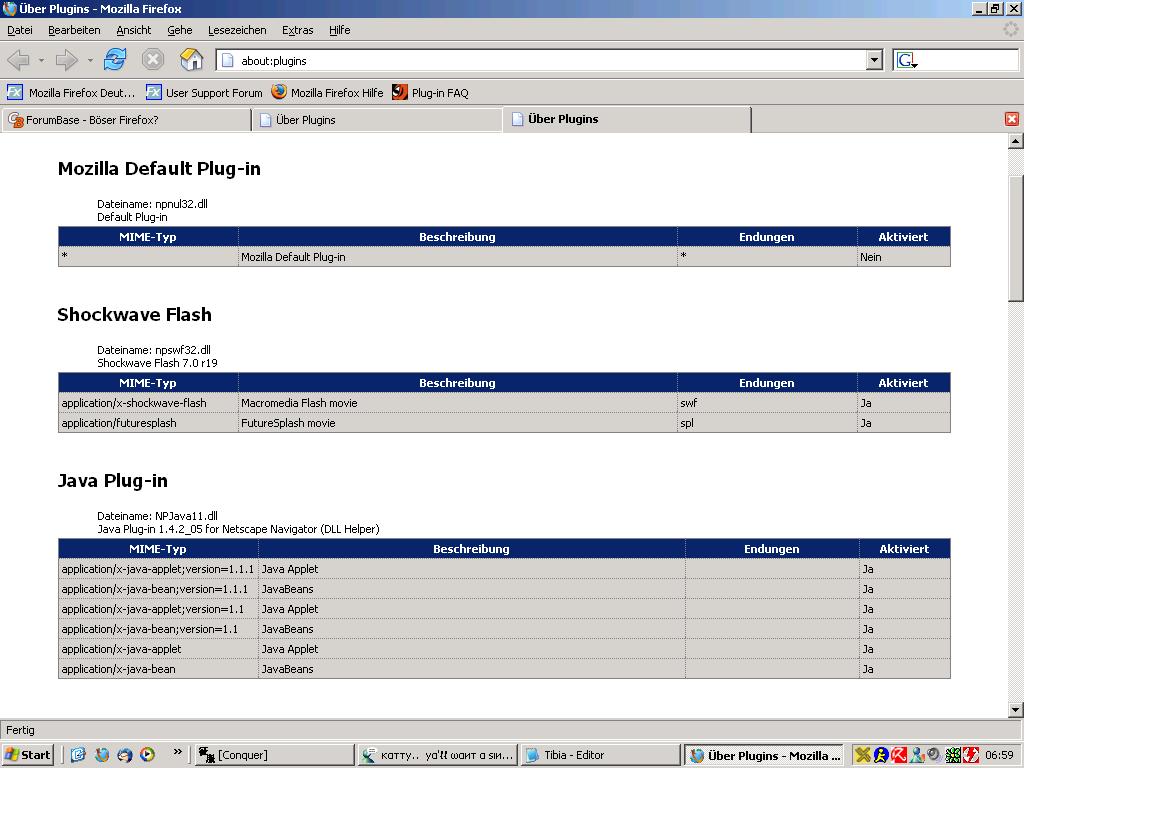Click the taskbar clock 06:59

click(x=999, y=755)
